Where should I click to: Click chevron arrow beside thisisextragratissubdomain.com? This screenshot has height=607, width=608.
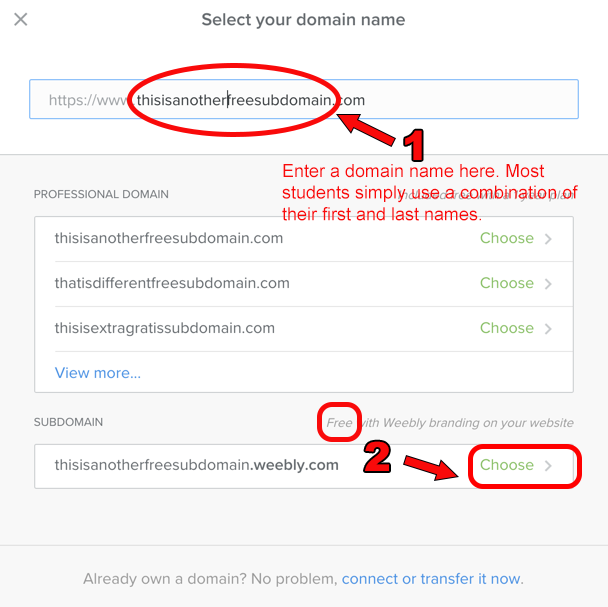[548, 328]
